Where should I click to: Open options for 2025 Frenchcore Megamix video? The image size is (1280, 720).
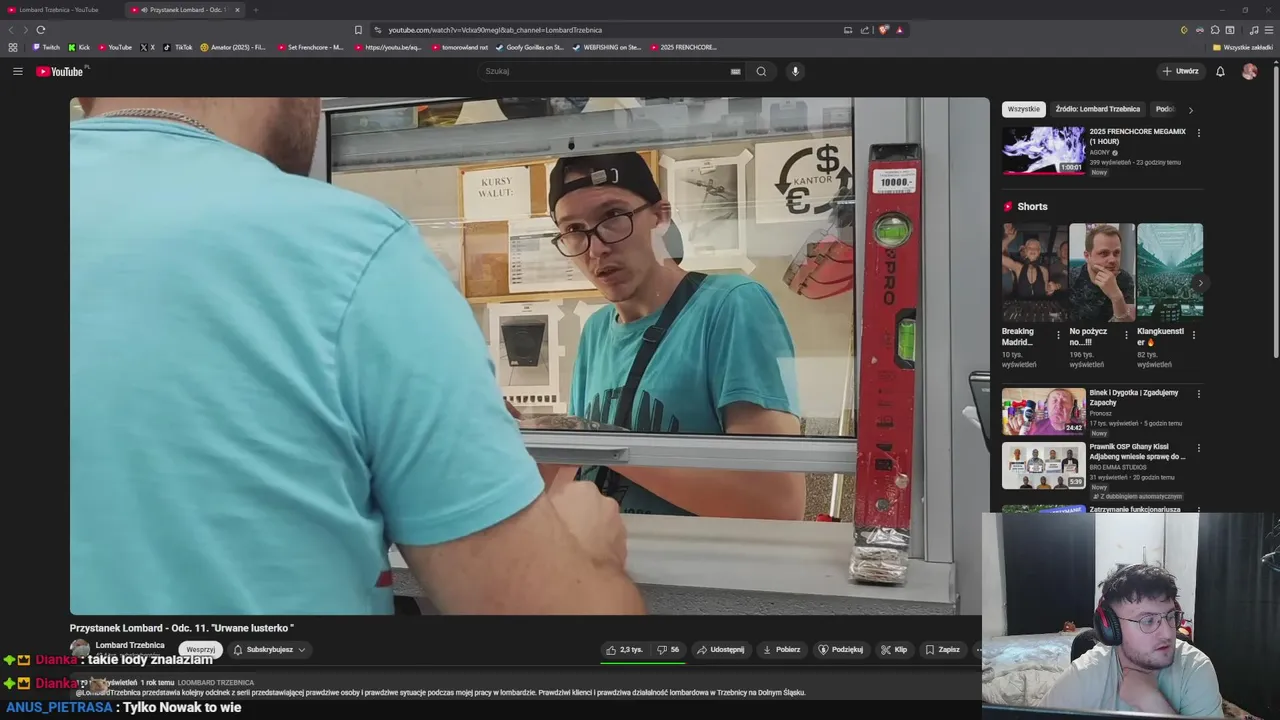(x=1199, y=132)
